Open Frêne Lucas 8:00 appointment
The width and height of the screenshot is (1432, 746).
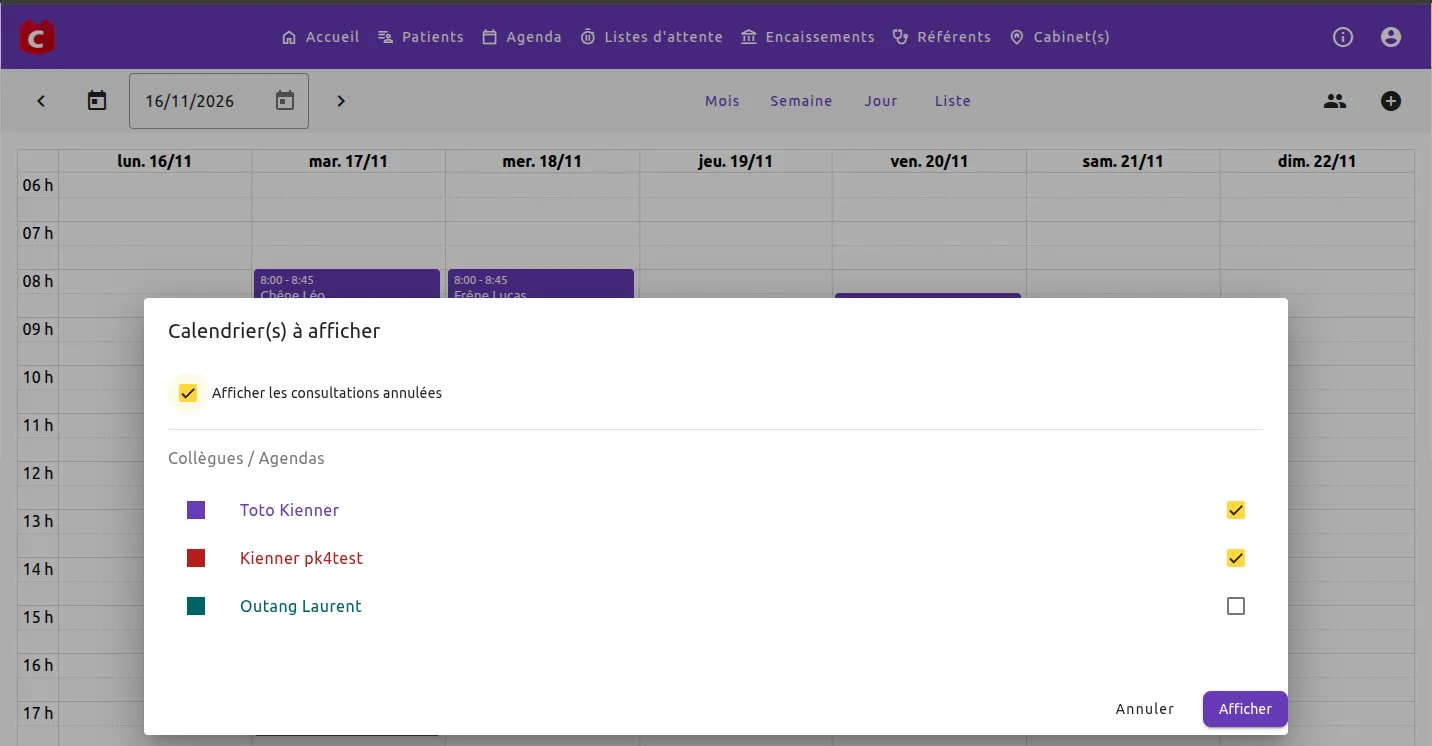[x=541, y=284]
